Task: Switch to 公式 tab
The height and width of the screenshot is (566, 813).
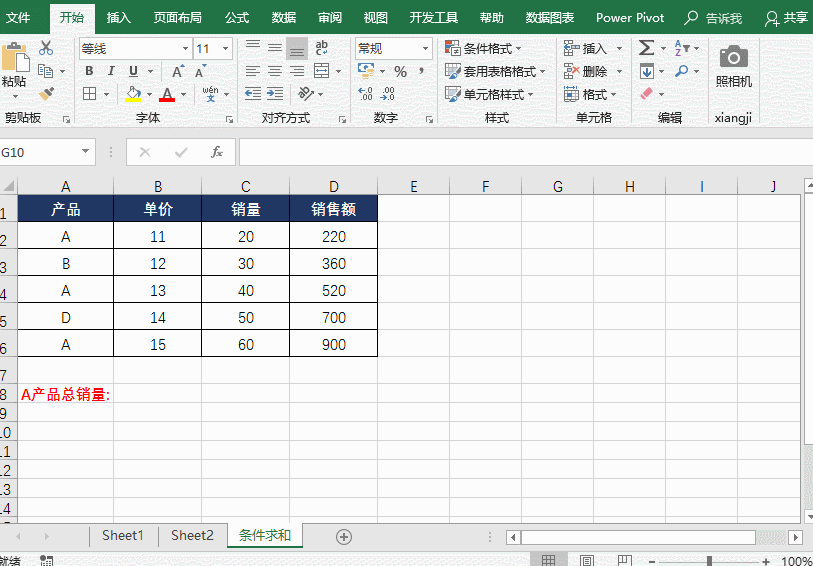Action: pos(237,18)
